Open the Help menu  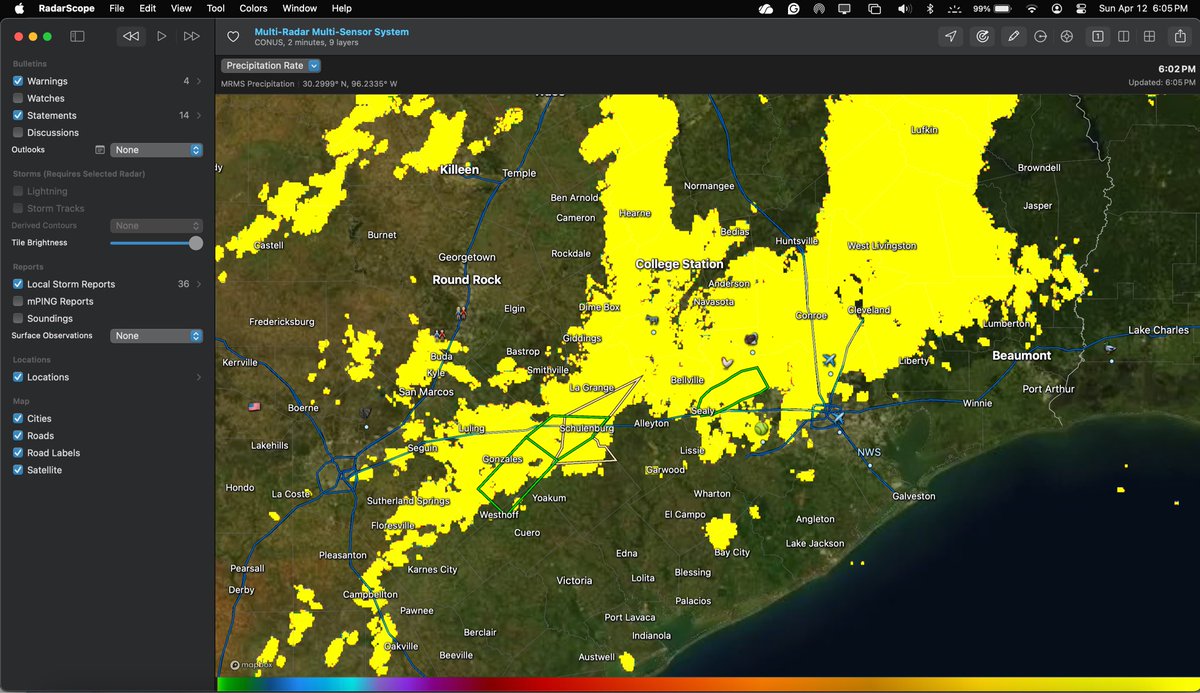(x=342, y=8)
